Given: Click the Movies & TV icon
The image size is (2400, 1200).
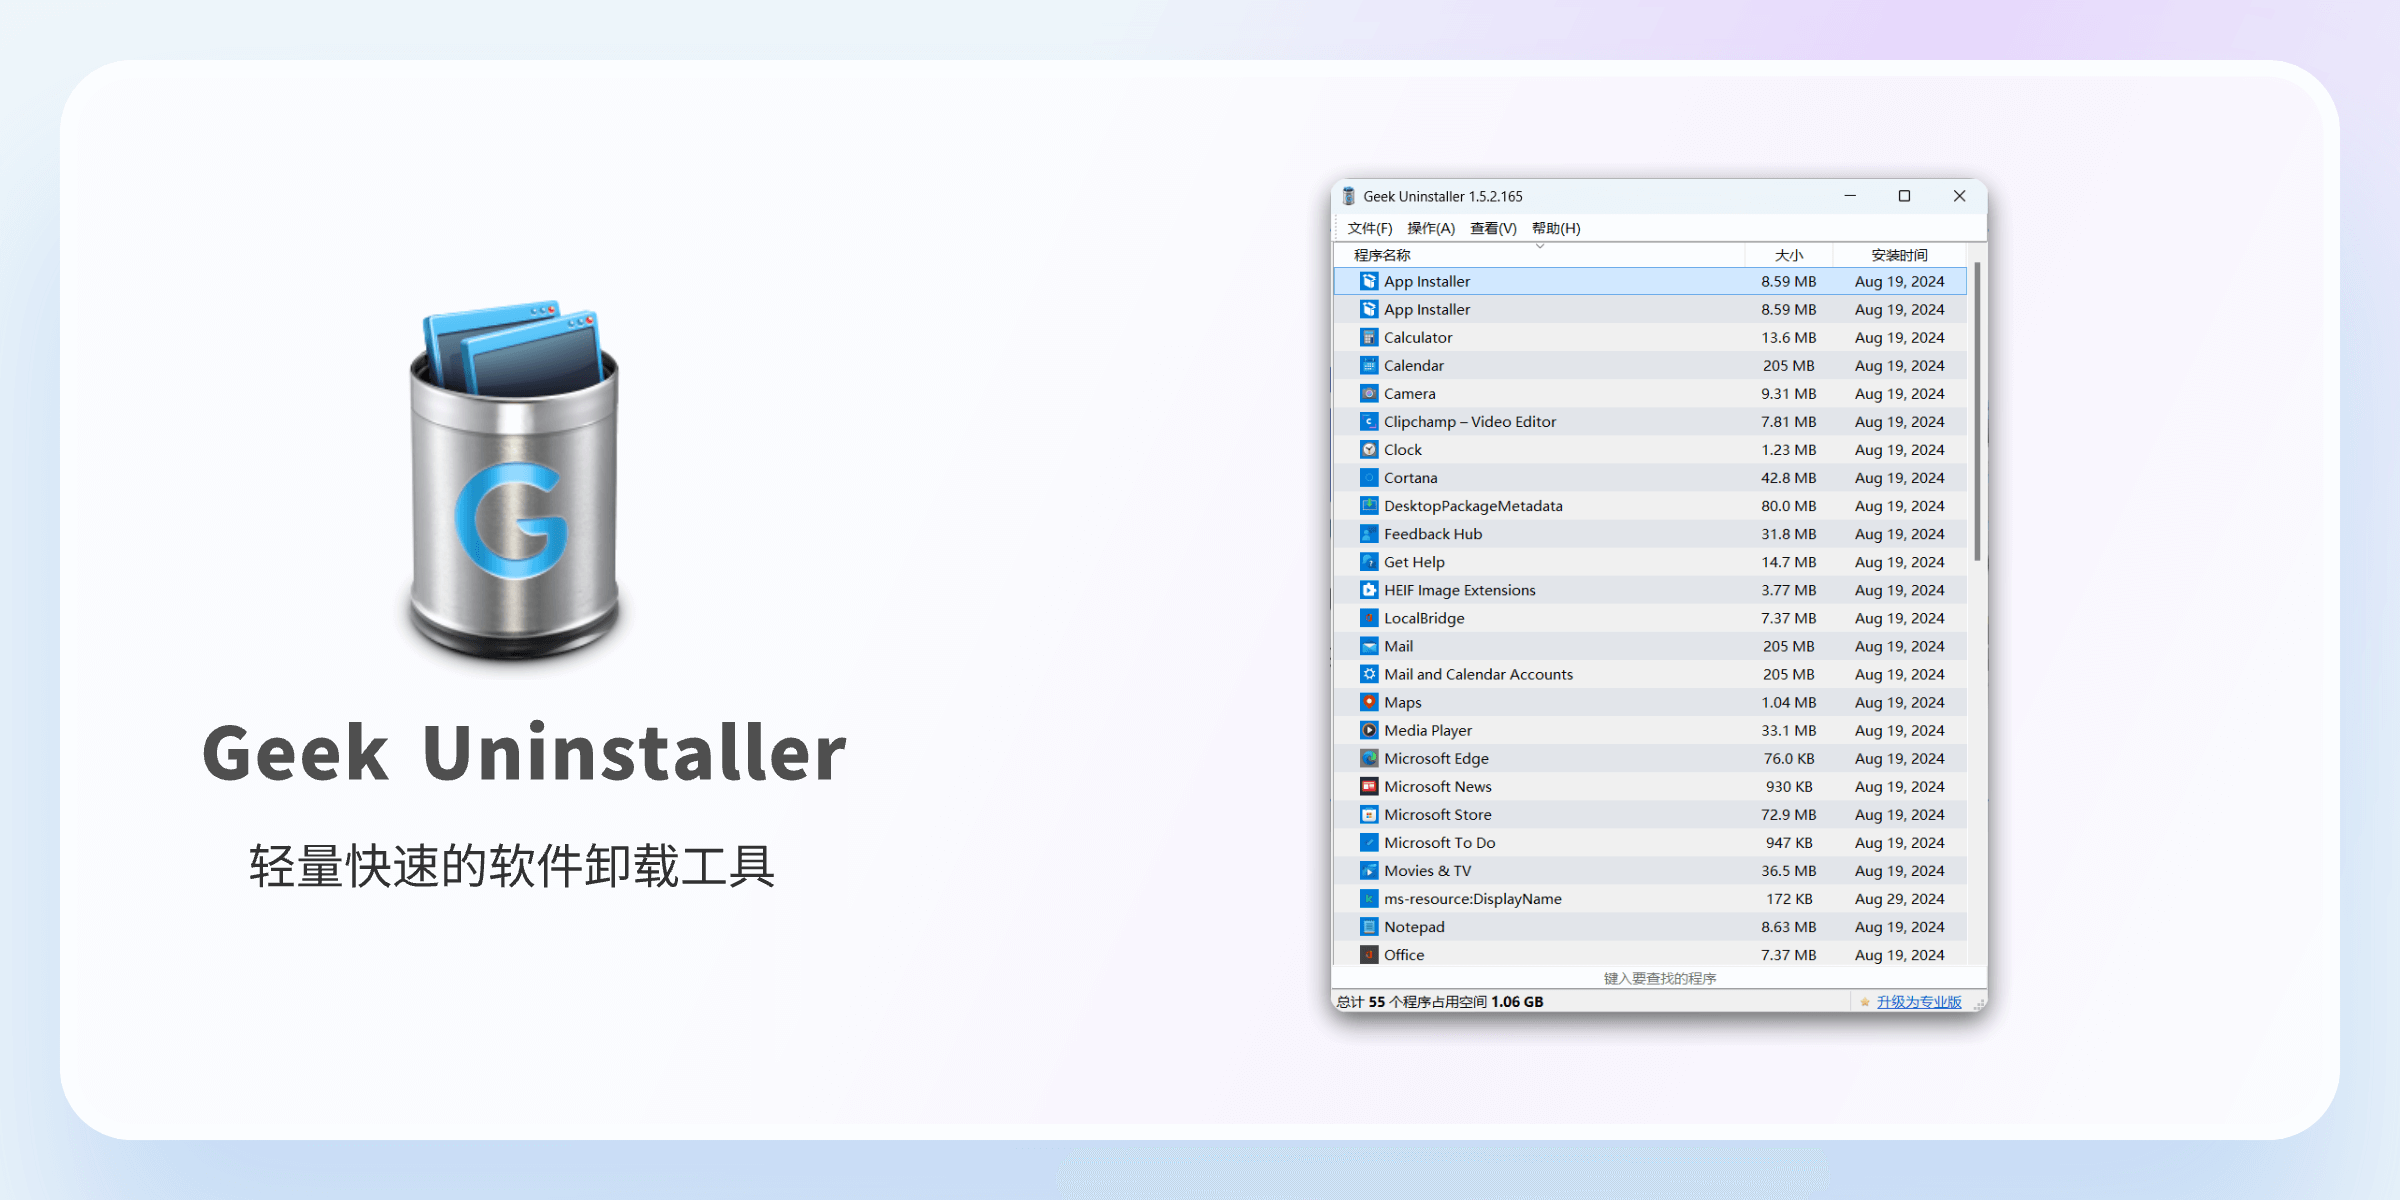Looking at the screenshot, I should pyautogui.click(x=1369, y=870).
